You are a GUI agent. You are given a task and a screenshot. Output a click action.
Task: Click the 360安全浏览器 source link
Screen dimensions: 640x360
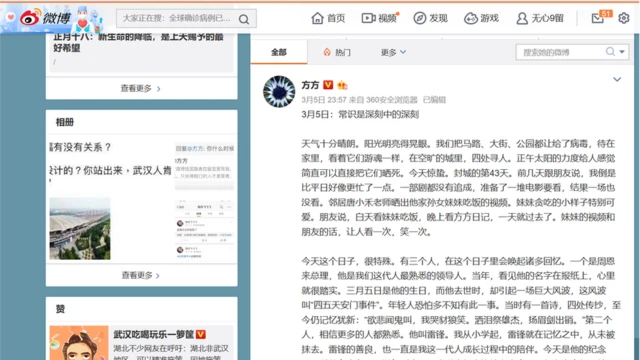[392, 100]
